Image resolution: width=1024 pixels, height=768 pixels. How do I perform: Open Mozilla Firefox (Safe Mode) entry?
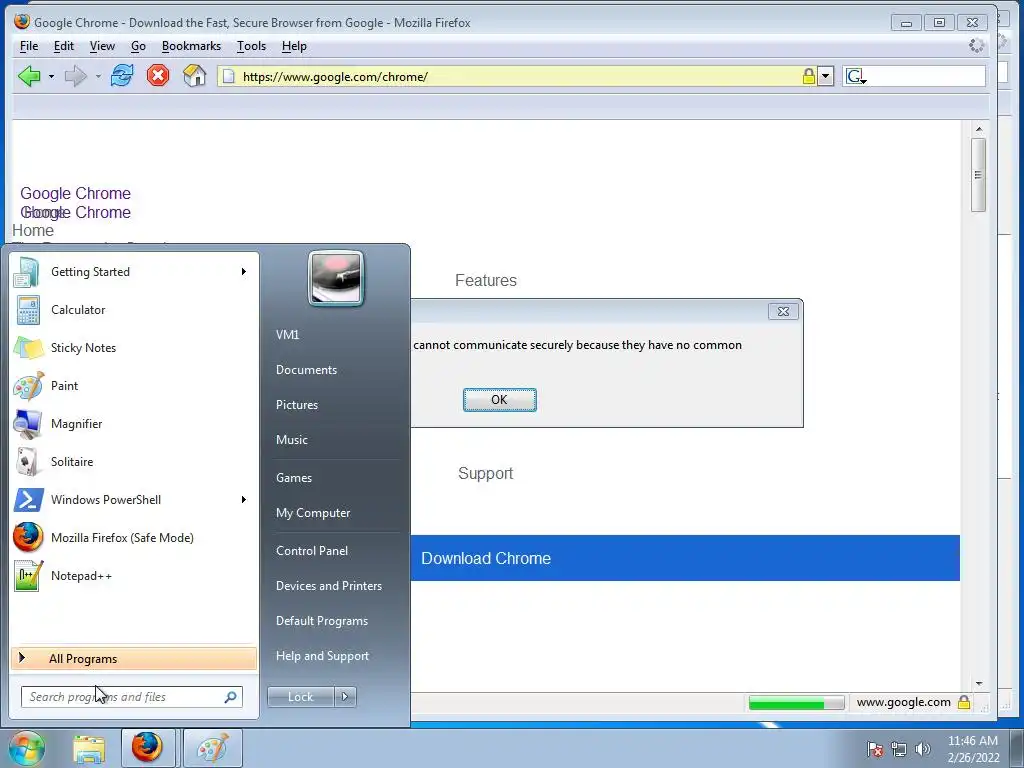coord(134,537)
